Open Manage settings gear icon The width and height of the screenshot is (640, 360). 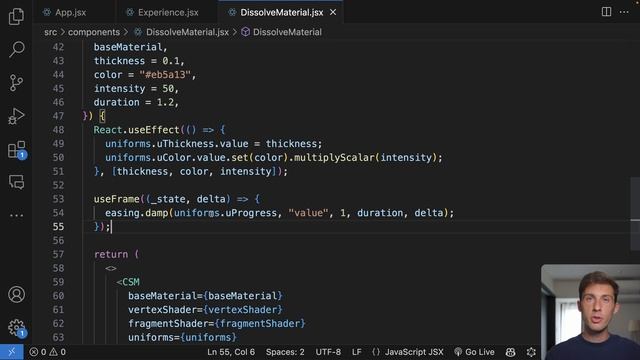click(x=17, y=328)
